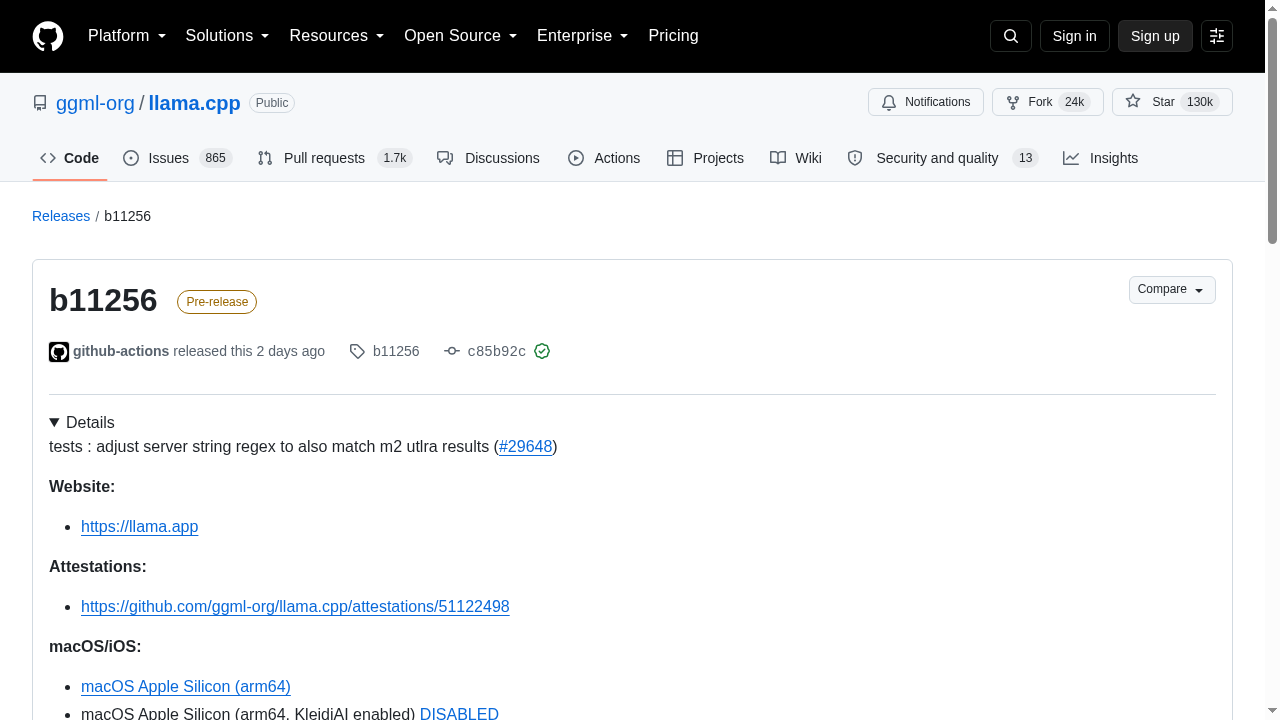Go to Releases breadcrumb link

tap(61, 216)
